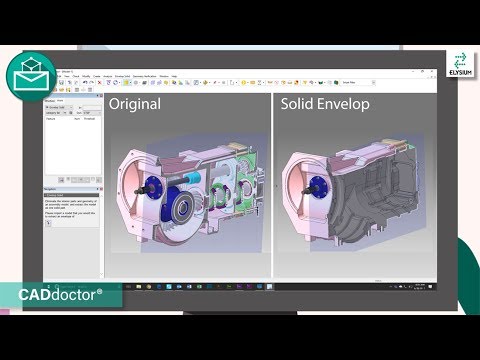Image resolution: width=480 pixels, height=360 pixels.
Task: Click the Redo arrow toolbar icon
Action: click(x=91, y=83)
